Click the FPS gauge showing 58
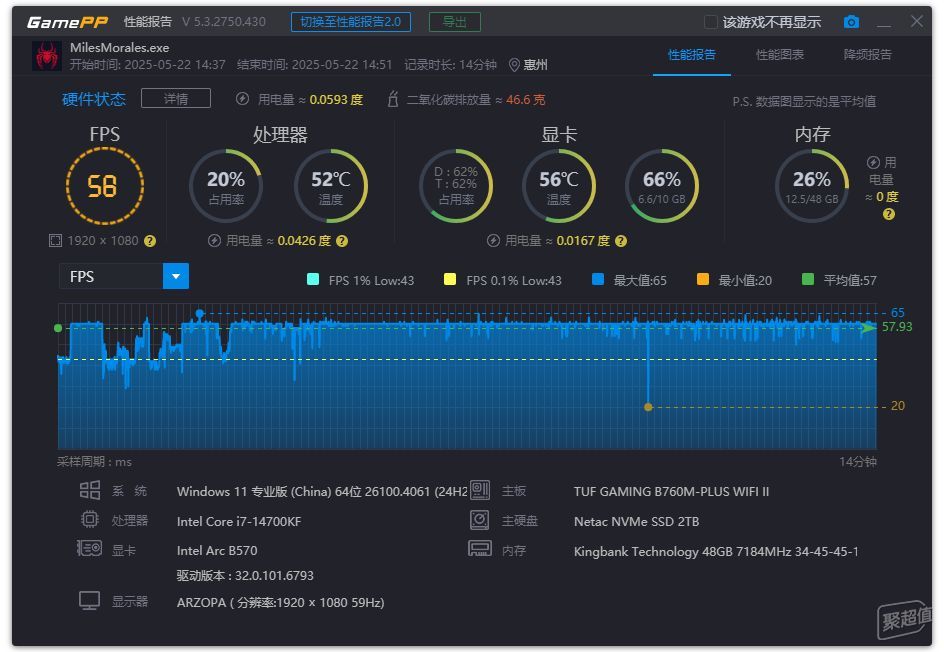944x652 pixels. coord(105,186)
